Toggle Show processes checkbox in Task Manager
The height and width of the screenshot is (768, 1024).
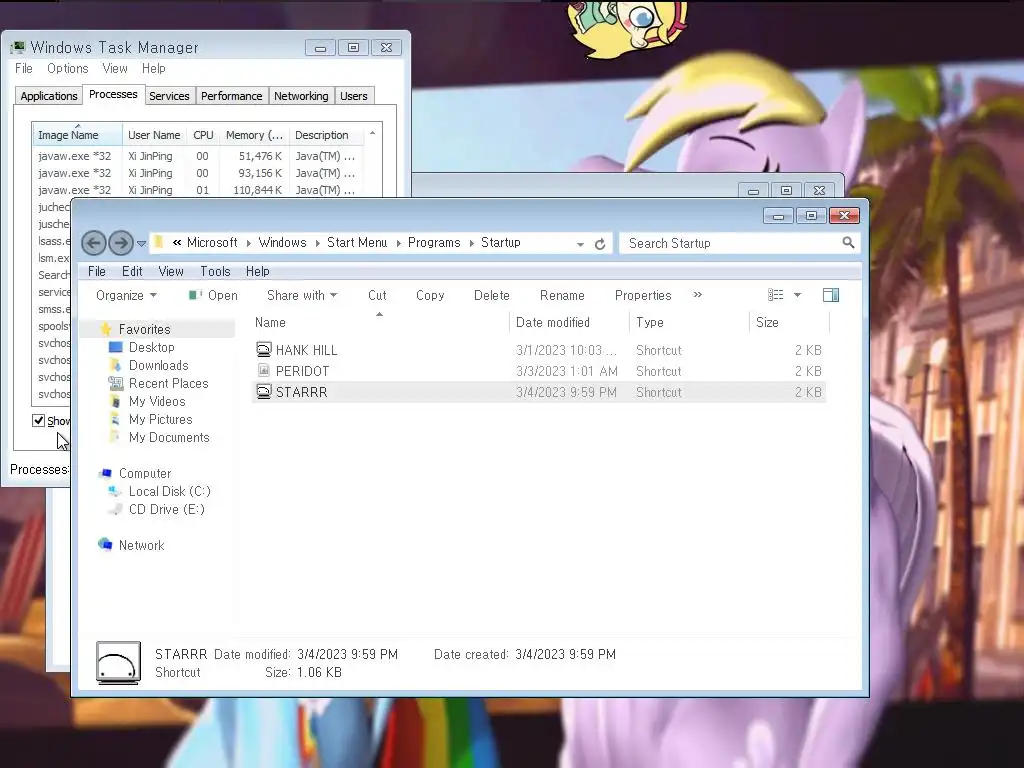point(39,421)
